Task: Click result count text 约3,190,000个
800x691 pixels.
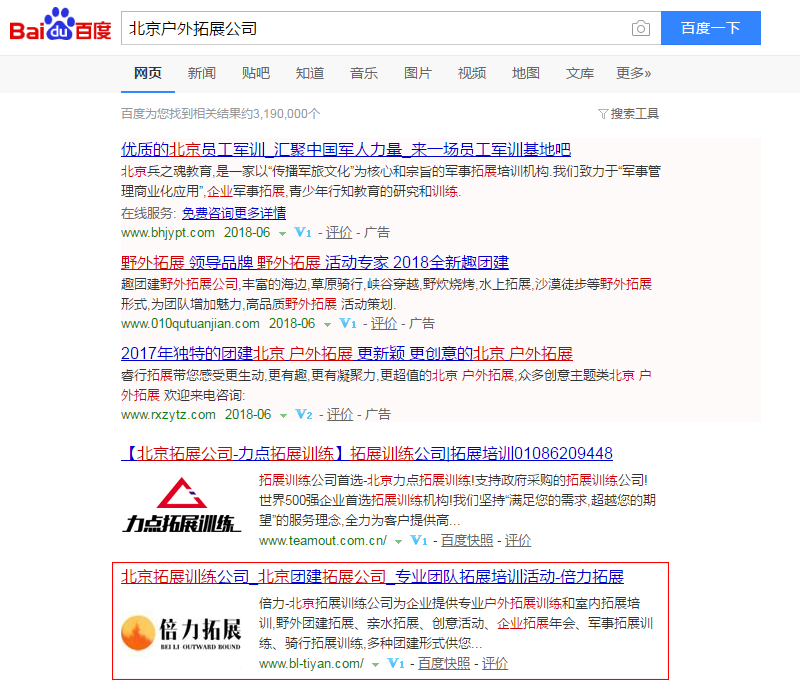Action: coord(280,114)
